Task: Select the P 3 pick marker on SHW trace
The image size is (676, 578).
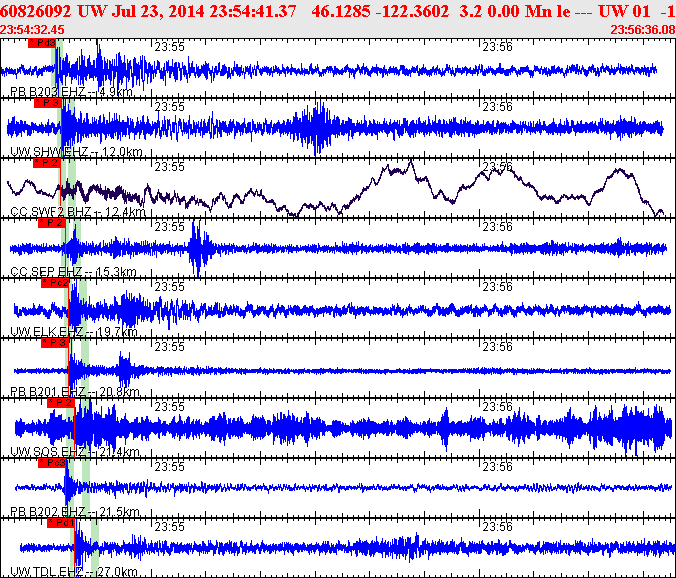Action: (47, 103)
